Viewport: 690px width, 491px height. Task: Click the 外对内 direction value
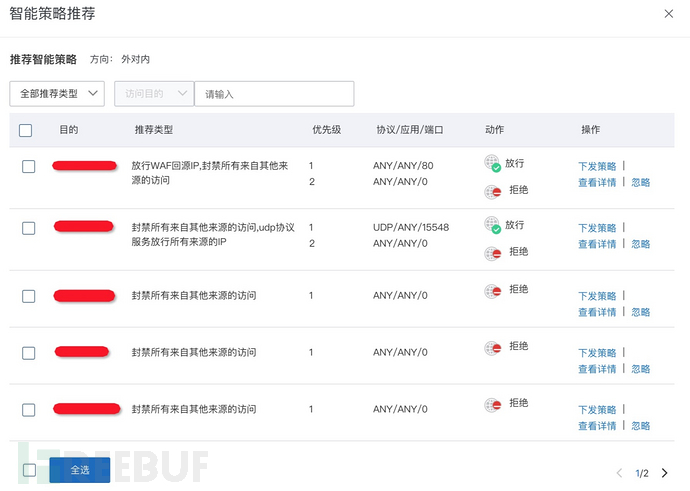point(136,59)
